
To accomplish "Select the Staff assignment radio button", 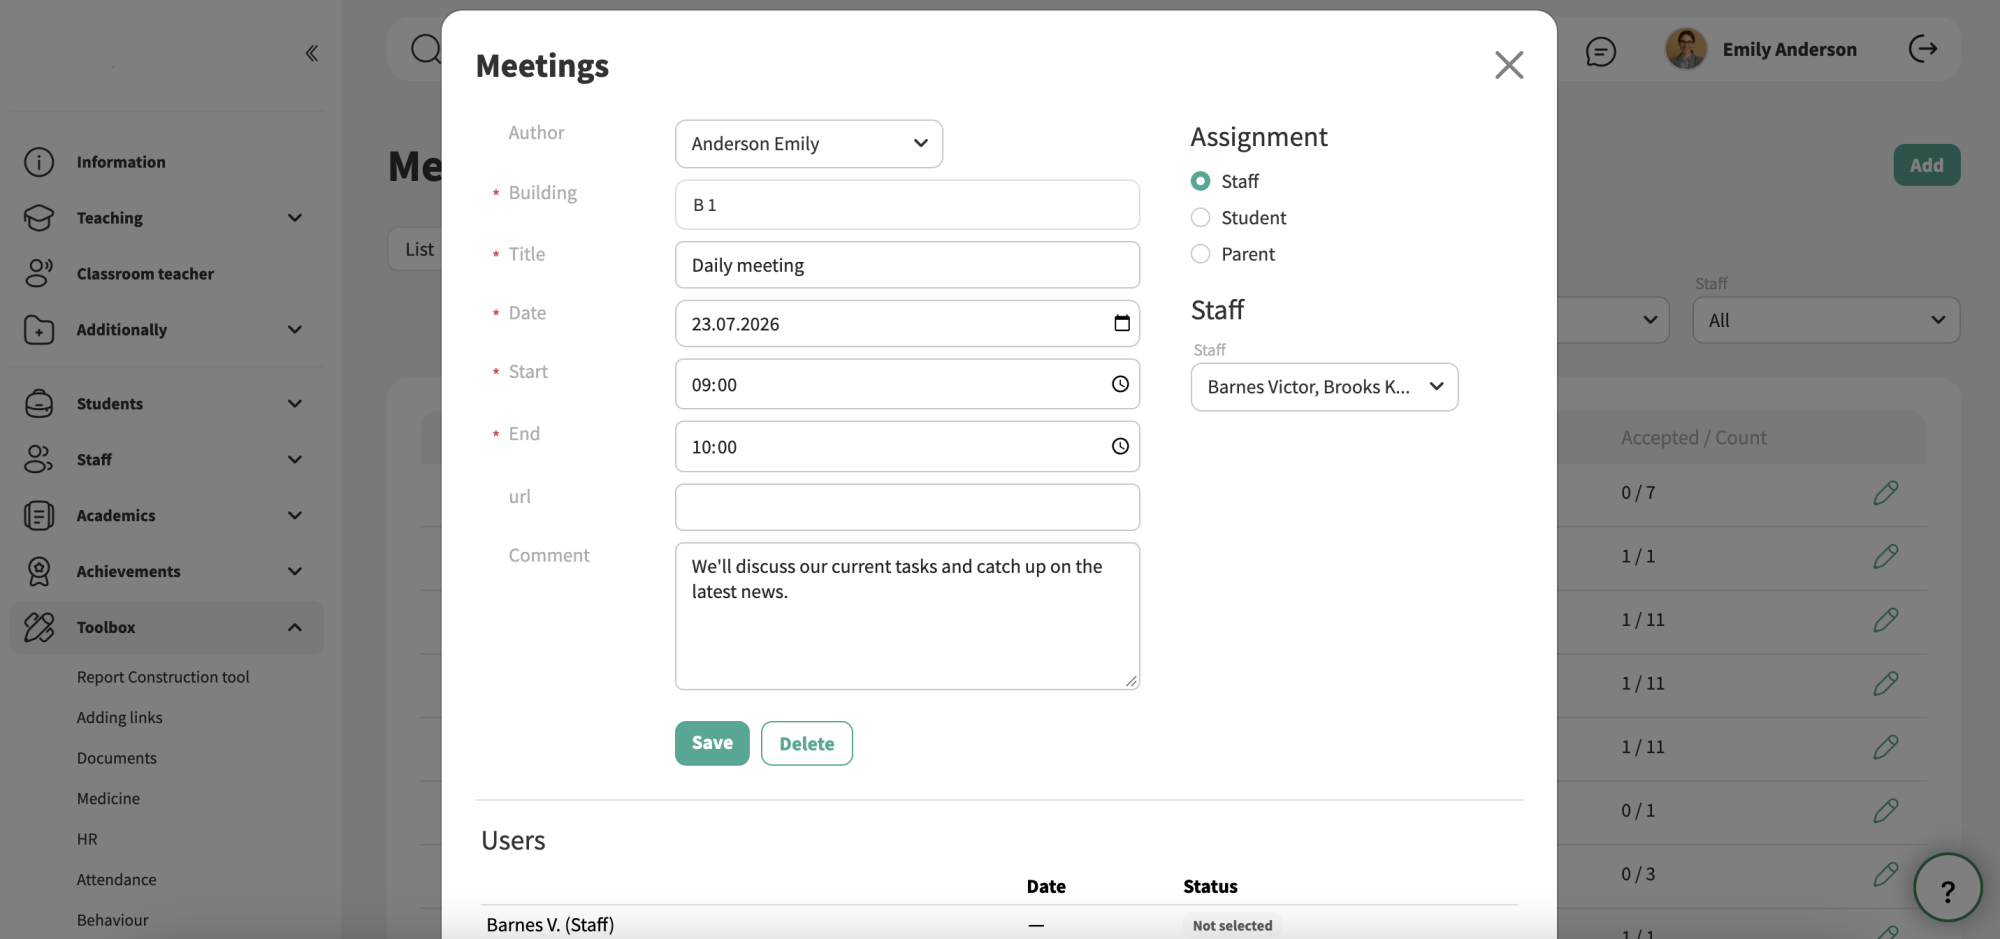I will tap(1200, 181).
